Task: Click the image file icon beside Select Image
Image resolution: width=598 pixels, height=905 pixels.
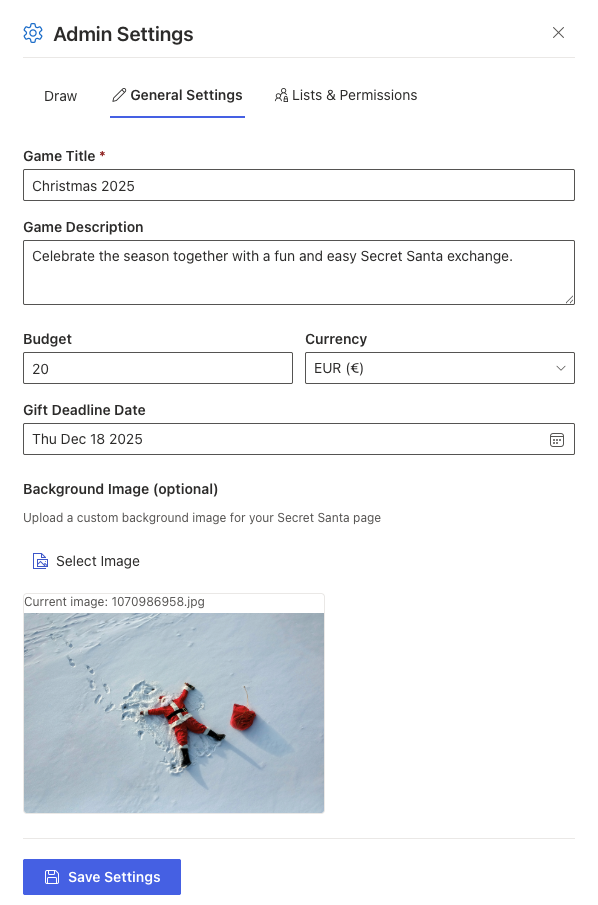Action: [x=40, y=561]
